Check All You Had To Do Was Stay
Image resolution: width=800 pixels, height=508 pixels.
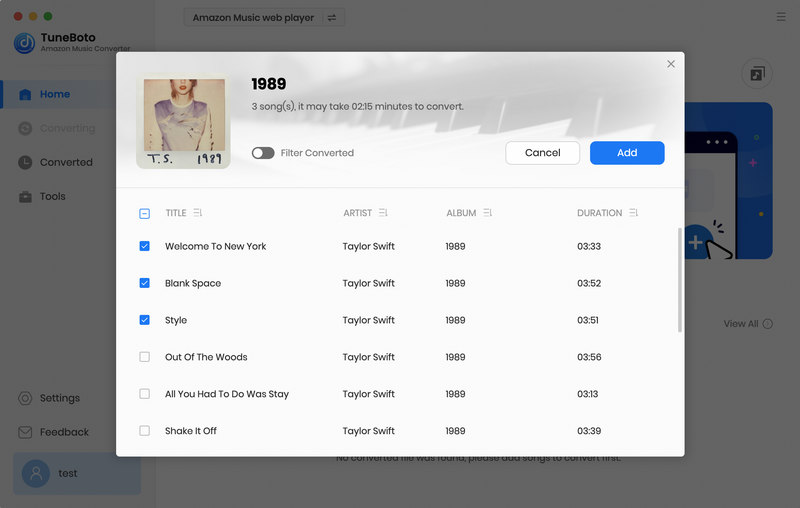point(144,394)
